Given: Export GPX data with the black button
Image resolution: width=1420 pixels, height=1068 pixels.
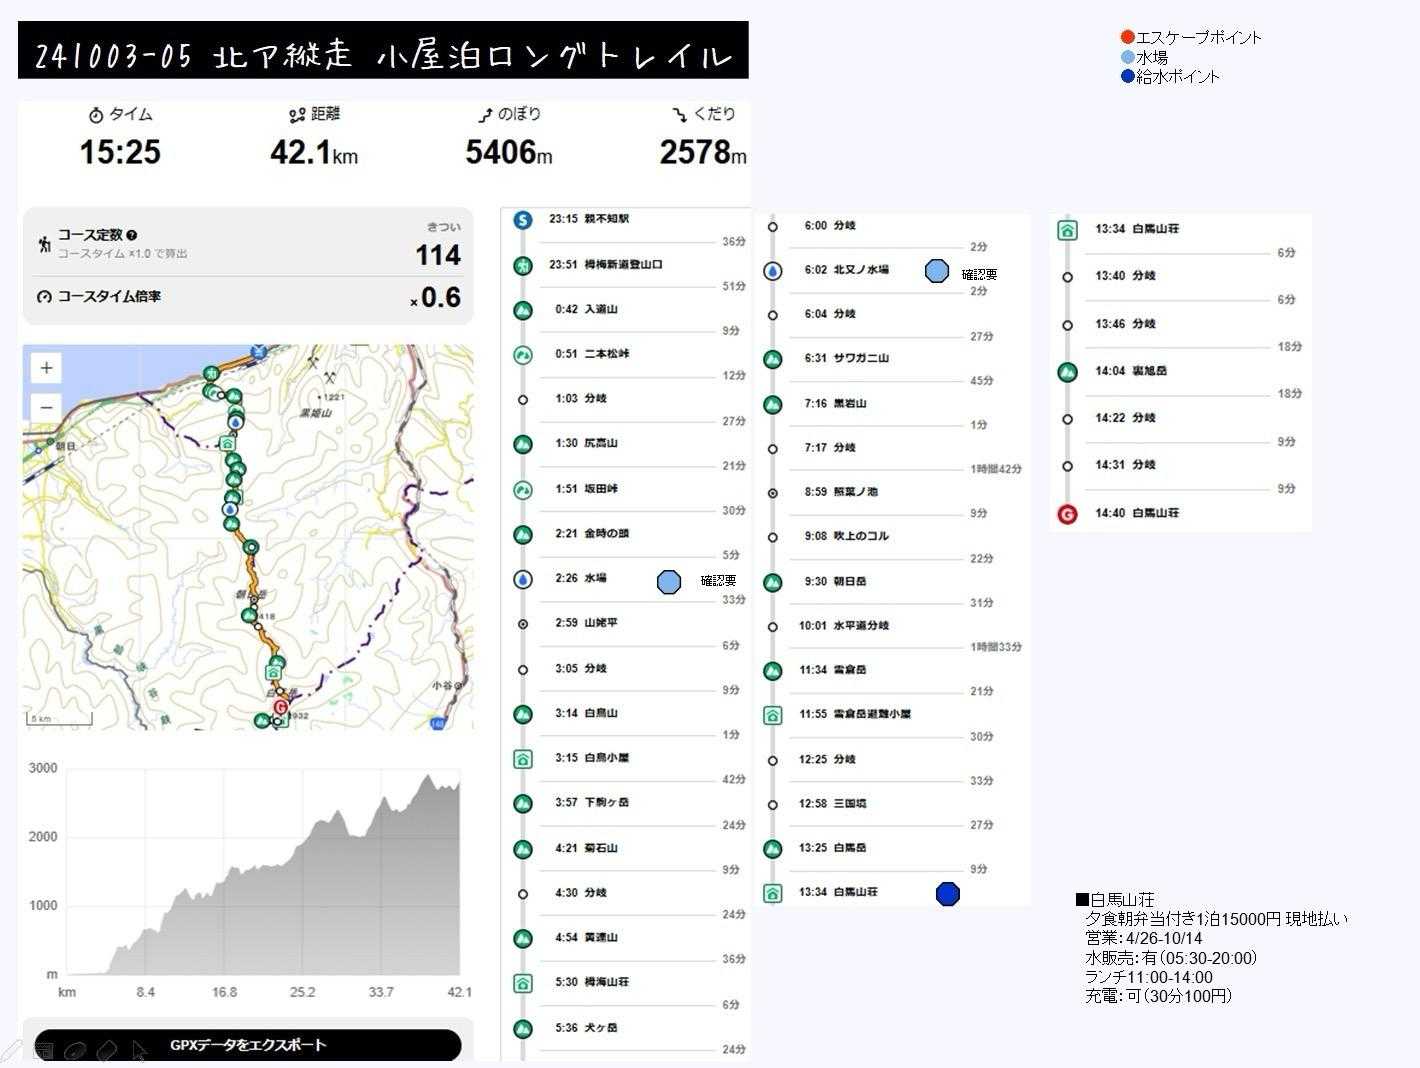Looking at the screenshot, I should (248, 1045).
